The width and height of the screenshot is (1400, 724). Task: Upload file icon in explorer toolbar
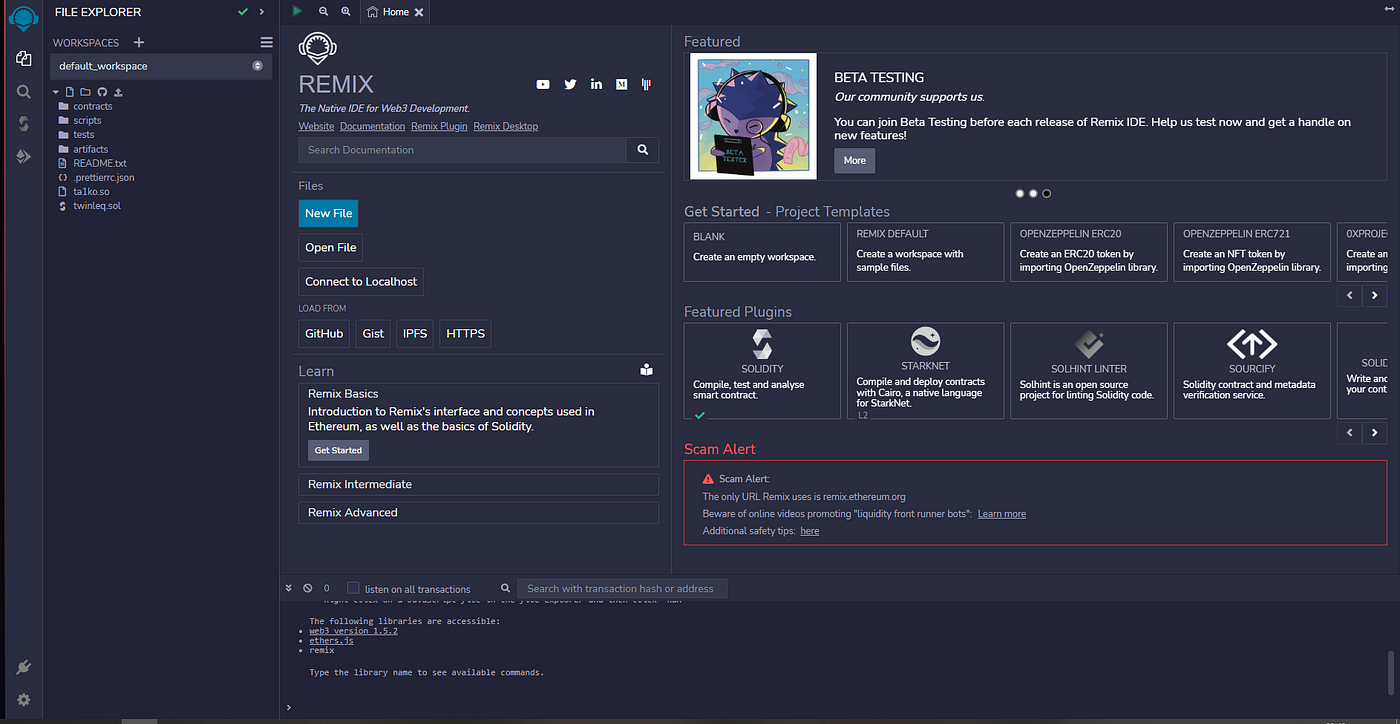pyautogui.click(x=118, y=91)
